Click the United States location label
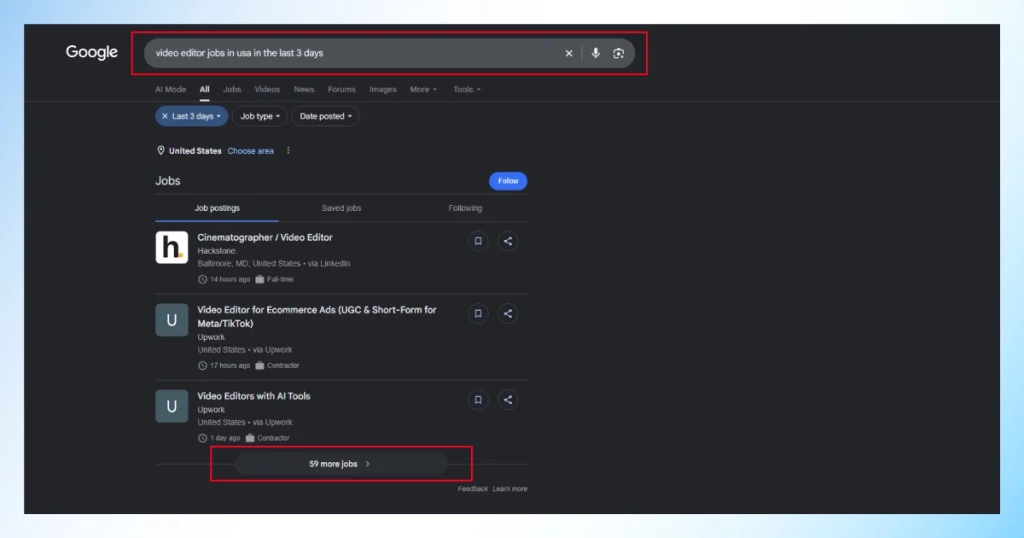Viewport: 1024px width, 538px height. click(x=195, y=151)
